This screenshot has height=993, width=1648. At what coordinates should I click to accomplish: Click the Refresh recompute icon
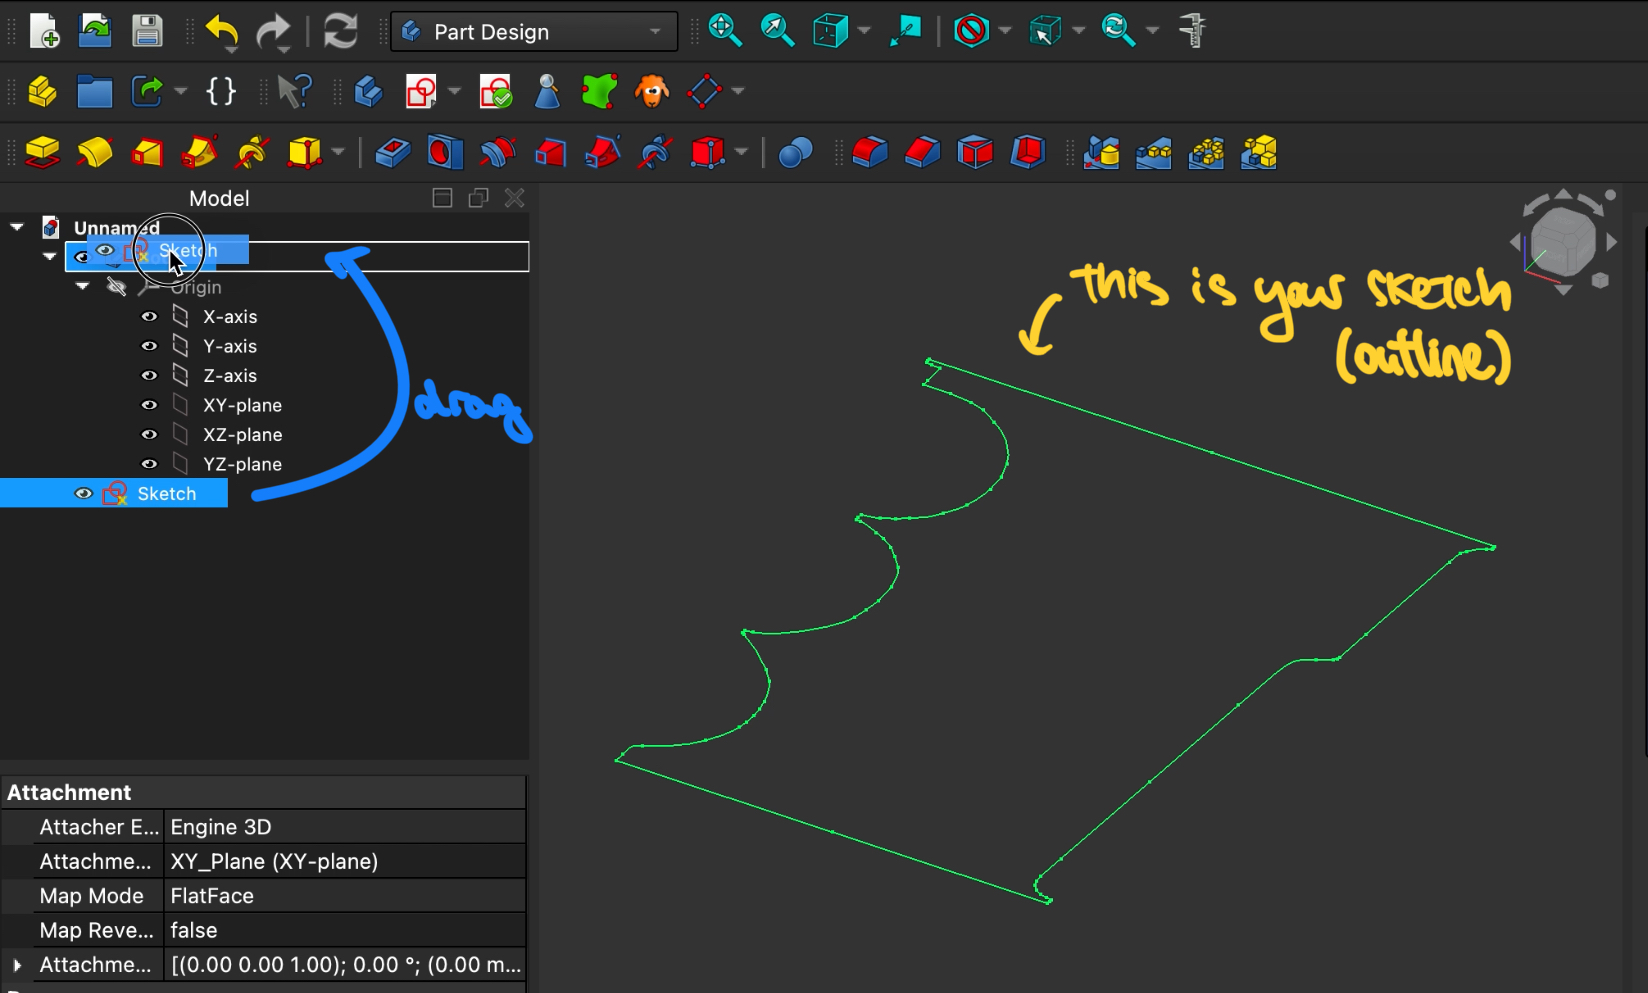[340, 31]
